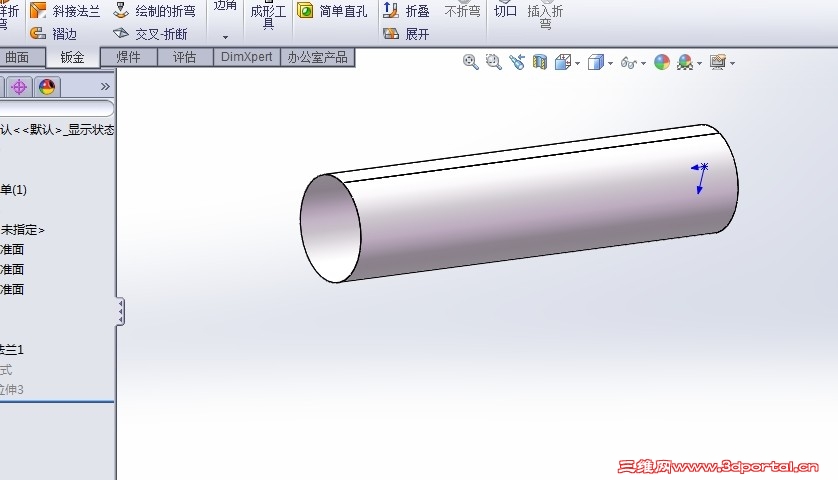Select the 法兰1 feature in tree
The width and height of the screenshot is (838, 480).
click(x=12, y=350)
